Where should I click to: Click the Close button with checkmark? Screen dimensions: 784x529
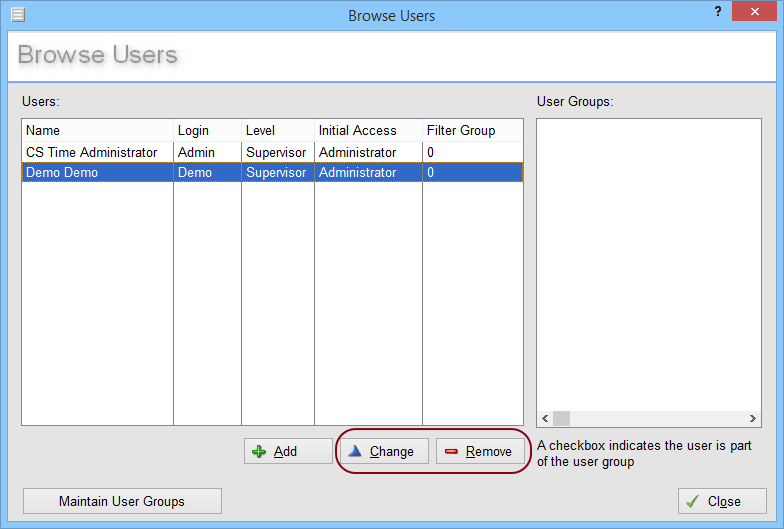tap(722, 501)
